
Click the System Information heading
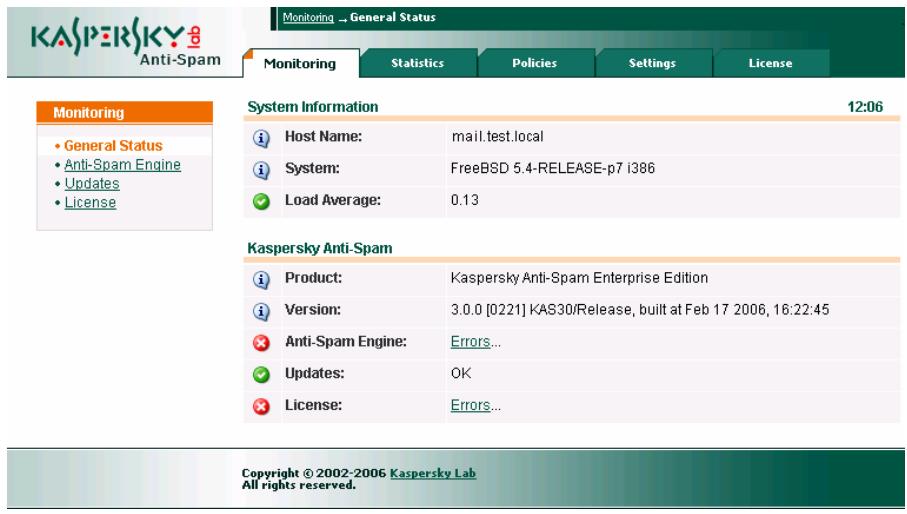point(313,107)
